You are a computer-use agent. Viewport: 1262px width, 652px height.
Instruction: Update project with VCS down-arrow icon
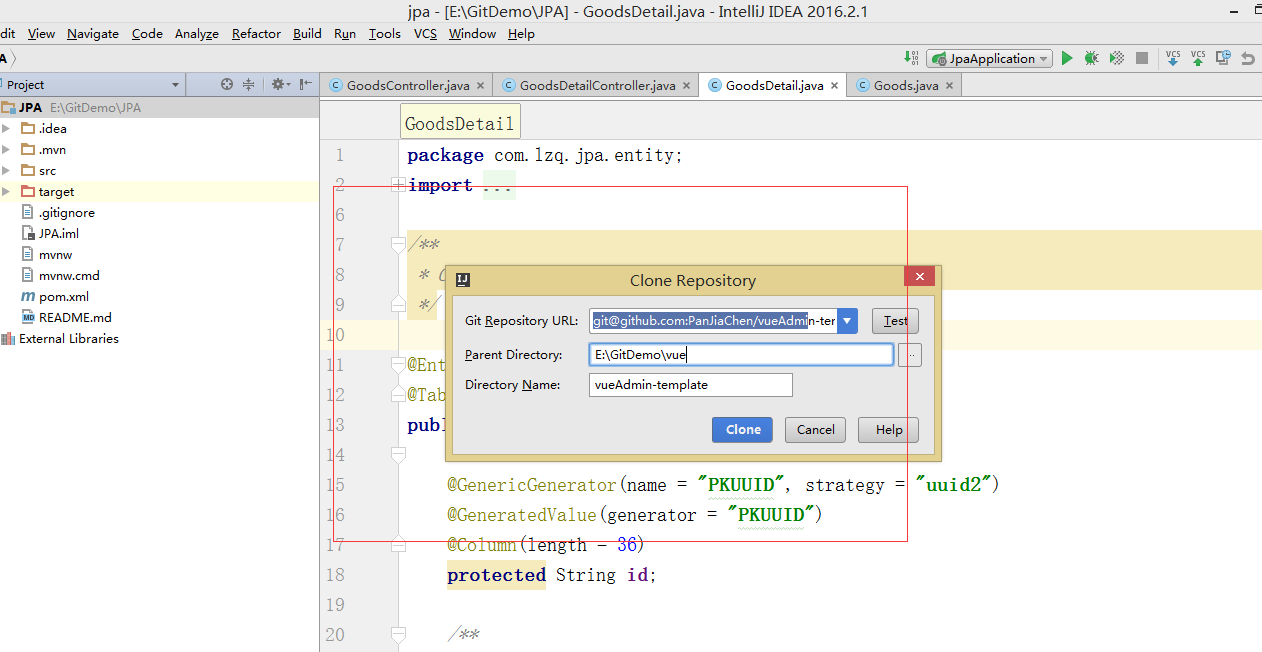[1173, 58]
